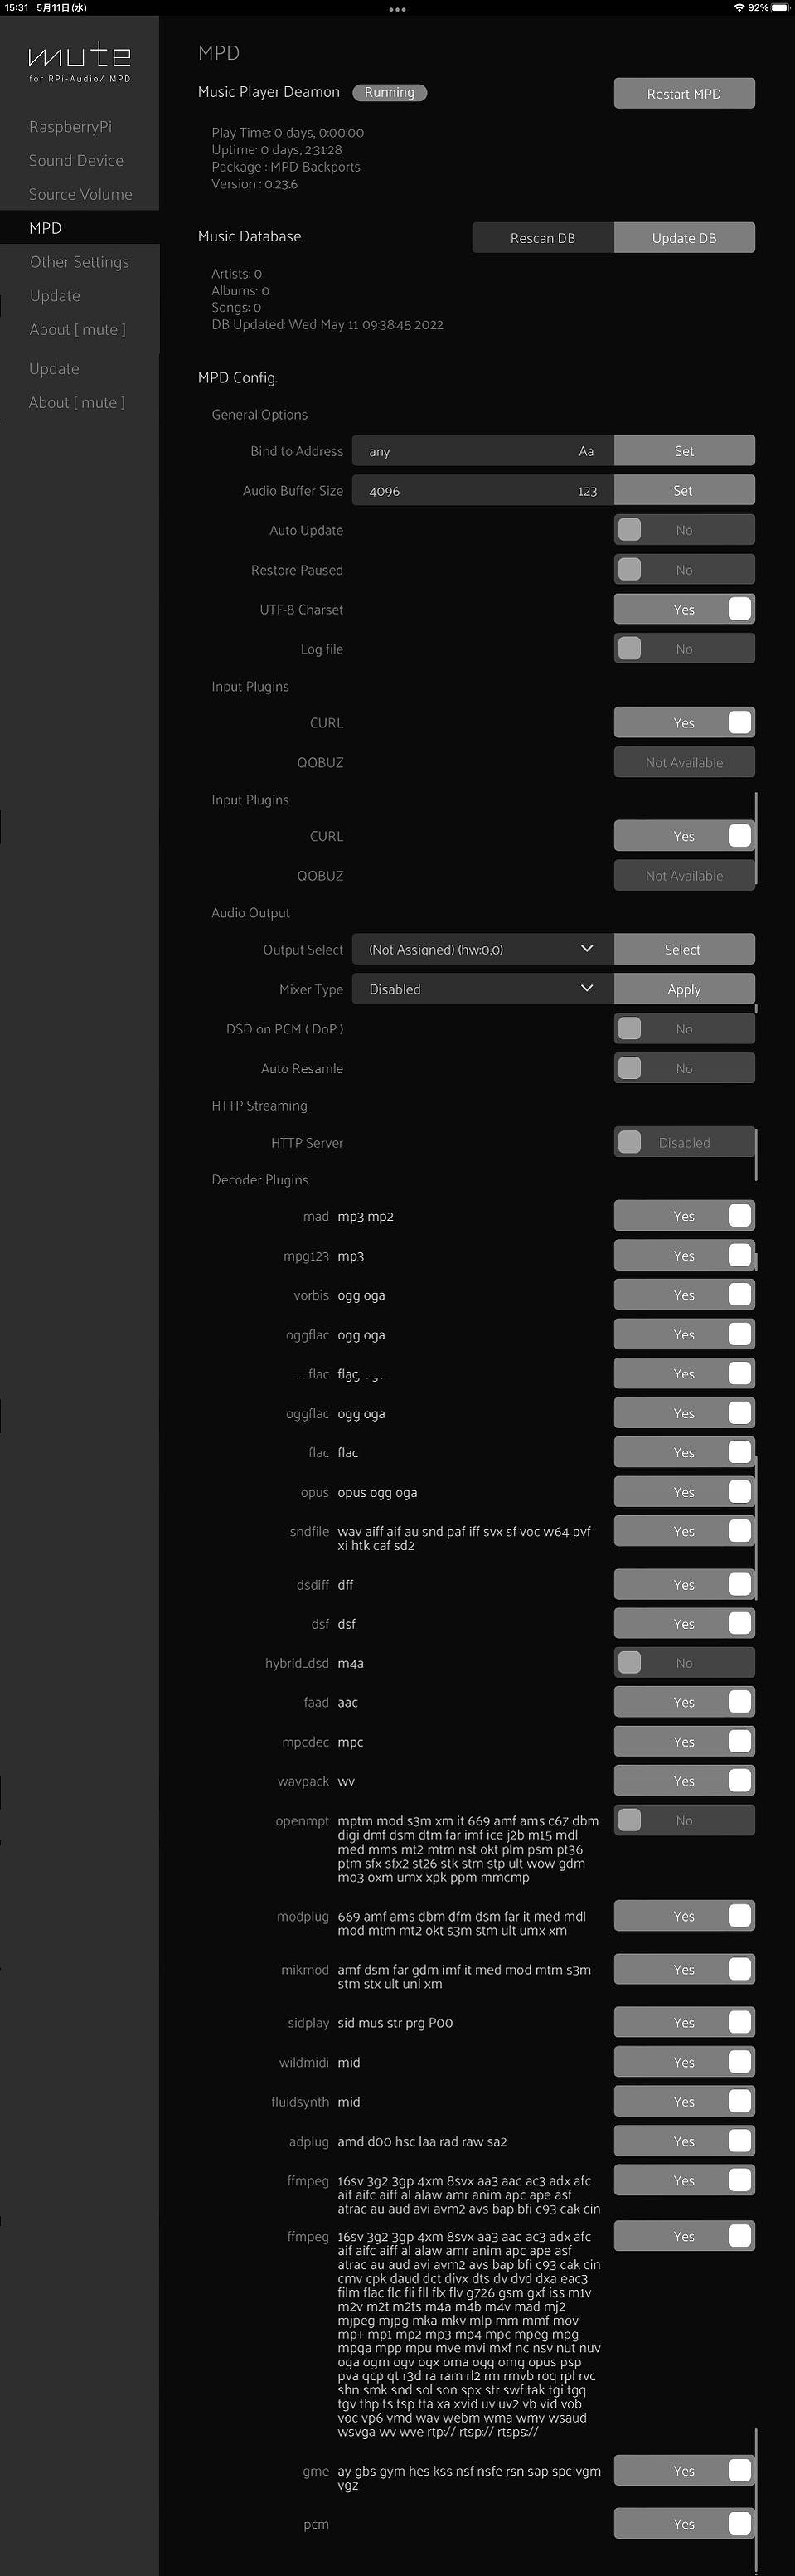Tap the Wi-Fi status icon
795x2576 pixels.
tap(739, 7)
